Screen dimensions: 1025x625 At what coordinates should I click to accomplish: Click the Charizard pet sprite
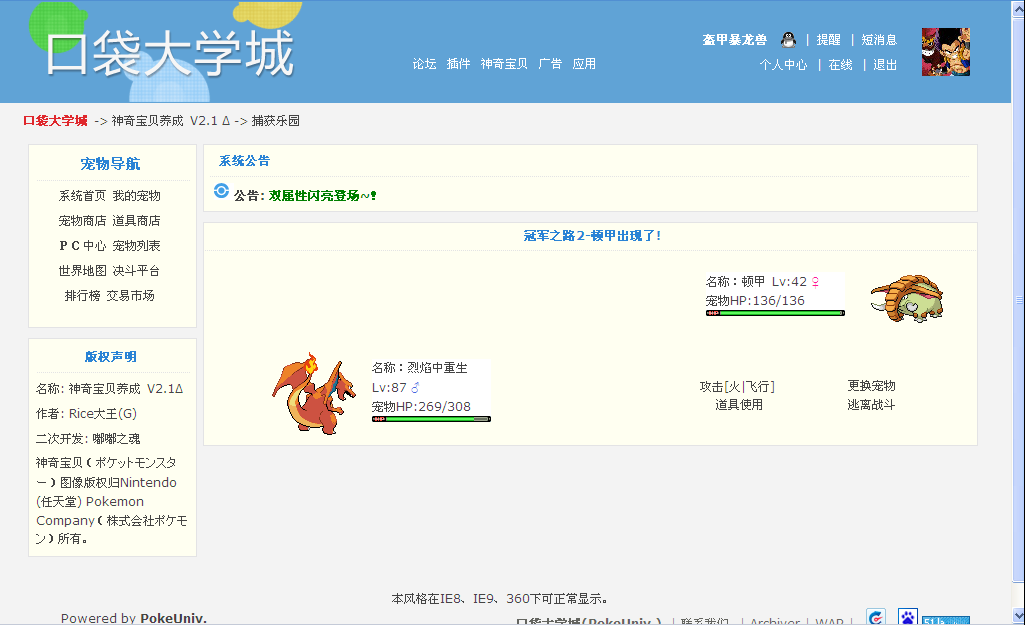click(314, 394)
